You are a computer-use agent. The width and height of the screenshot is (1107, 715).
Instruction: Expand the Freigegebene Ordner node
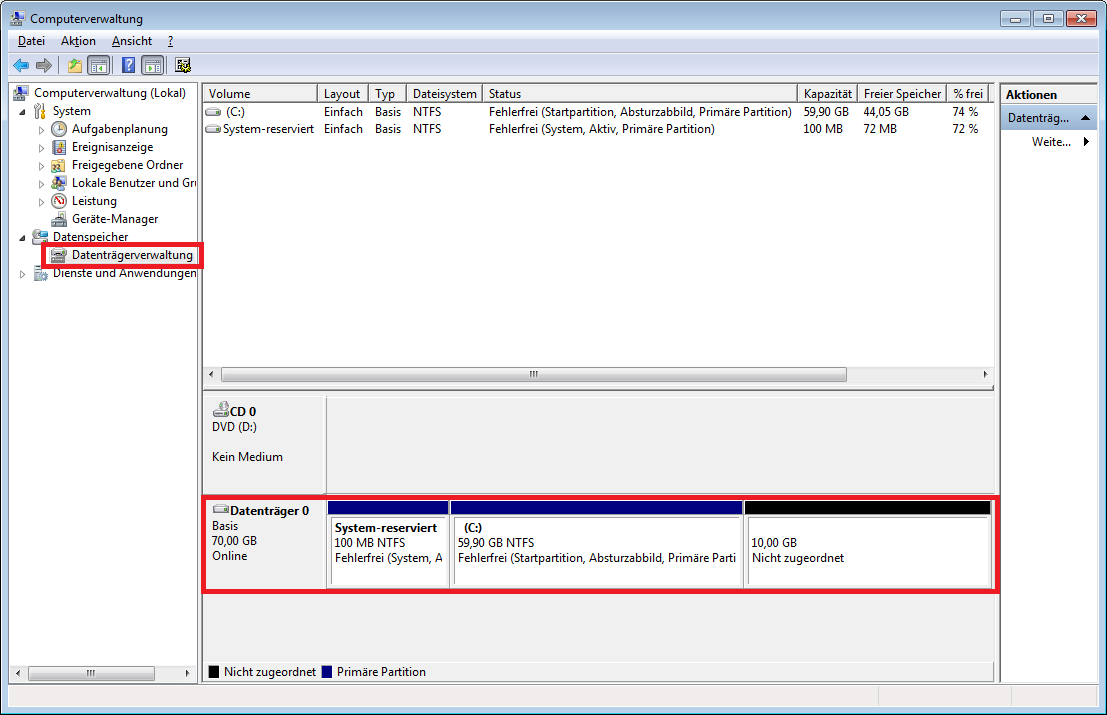pyautogui.click(x=41, y=165)
